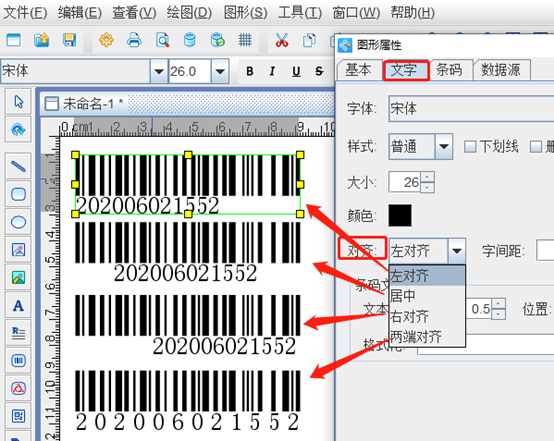Choose 右对齐 from alignment list
Image resolution: width=554 pixels, height=441 pixels.
point(427,316)
